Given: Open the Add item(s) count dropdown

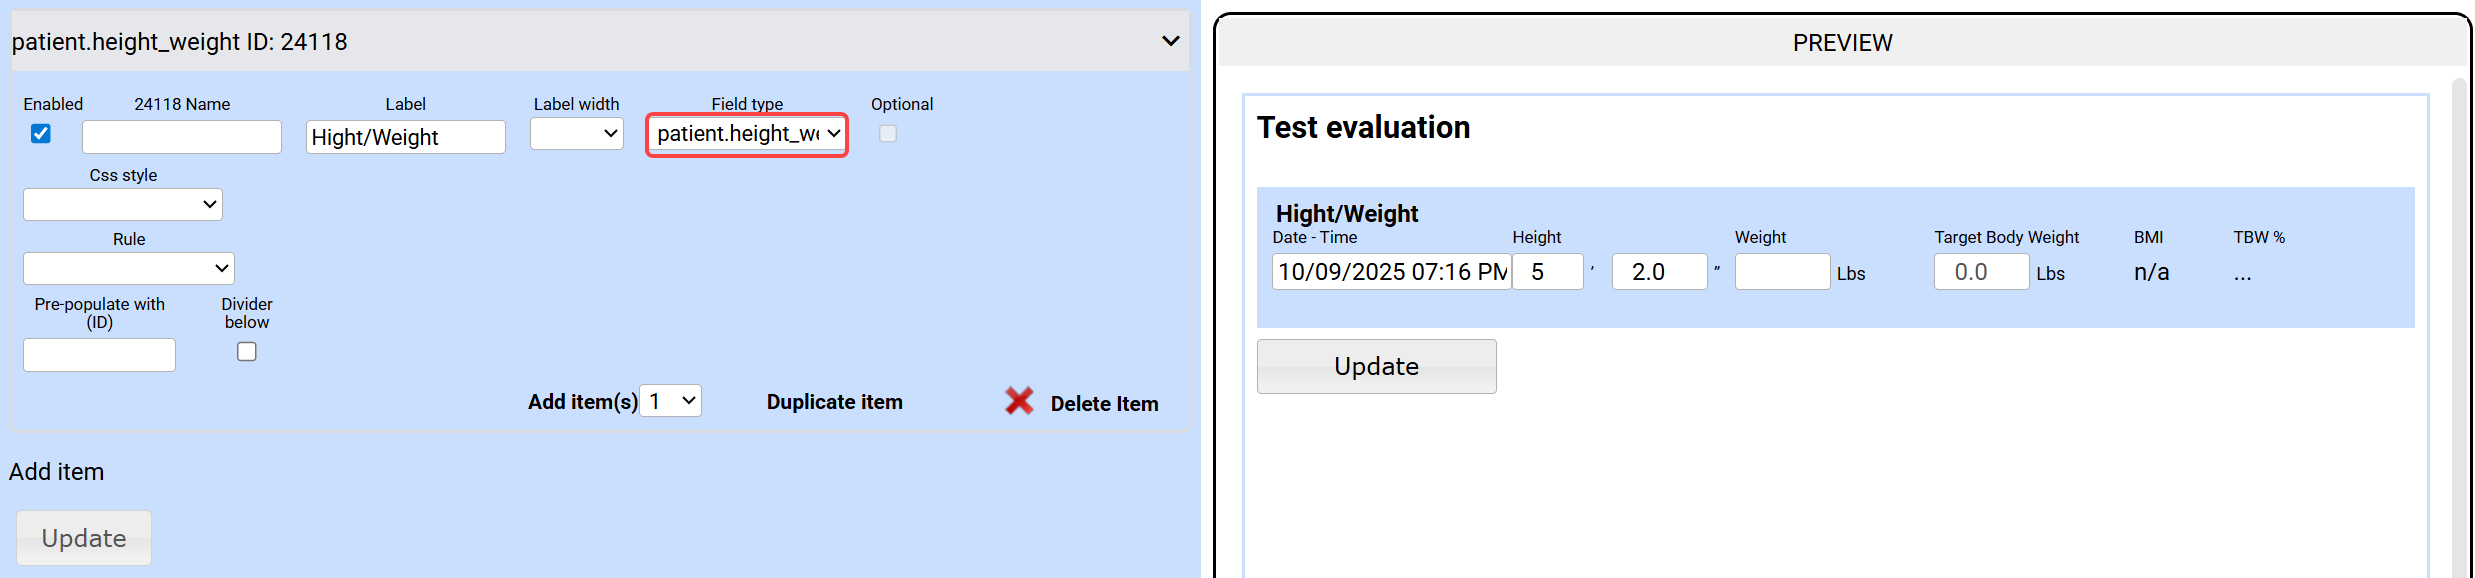Looking at the screenshot, I should click(x=670, y=401).
